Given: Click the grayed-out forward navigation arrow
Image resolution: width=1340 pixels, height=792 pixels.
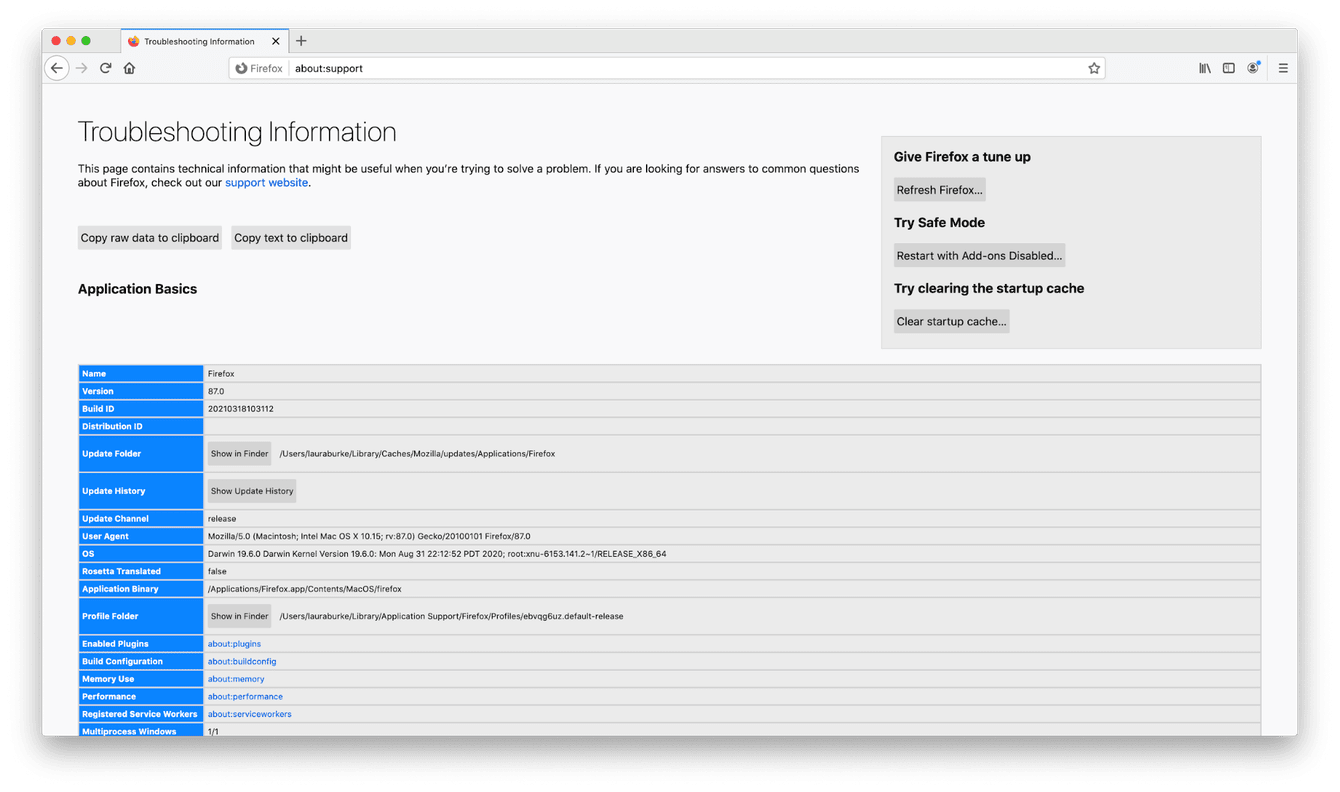Looking at the screenshot, I should click(81, 68).
